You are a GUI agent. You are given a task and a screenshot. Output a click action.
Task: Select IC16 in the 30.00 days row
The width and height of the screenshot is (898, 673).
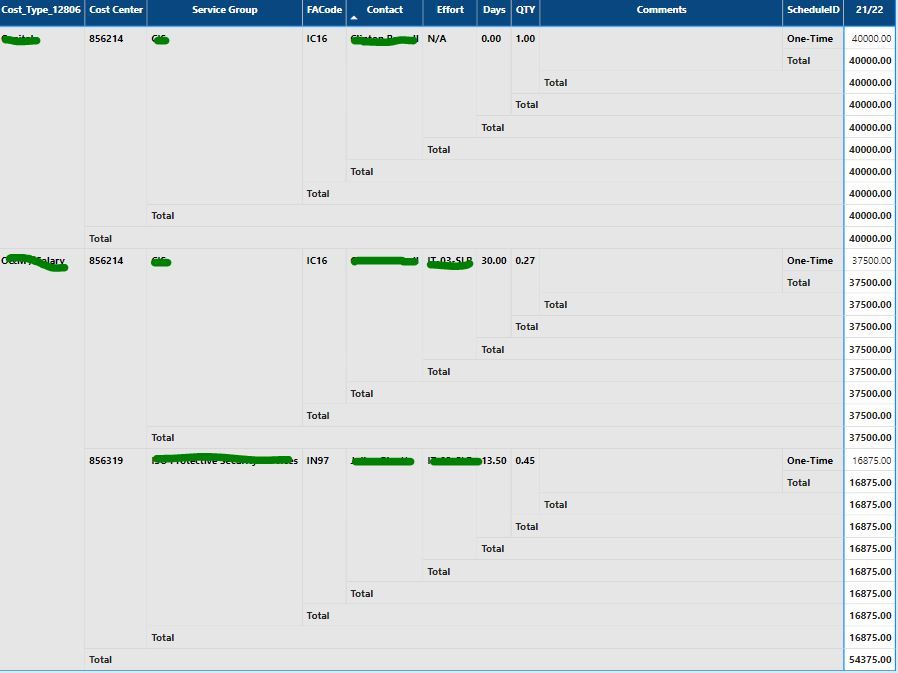click(x=317, y=261)
